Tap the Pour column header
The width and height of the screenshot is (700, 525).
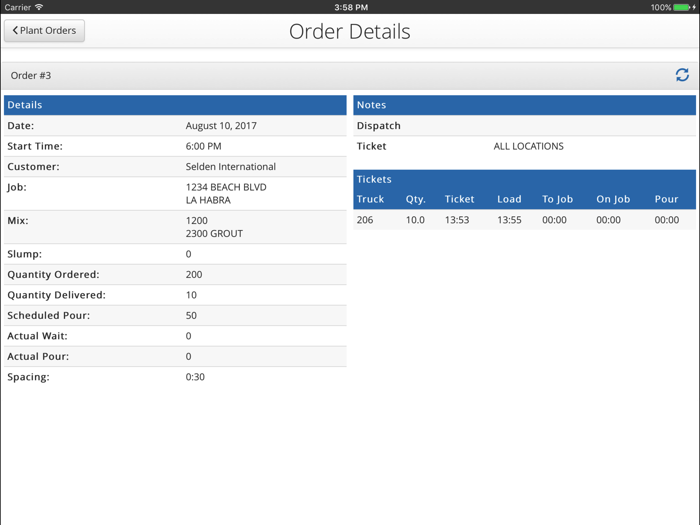[x=667, y=199]
